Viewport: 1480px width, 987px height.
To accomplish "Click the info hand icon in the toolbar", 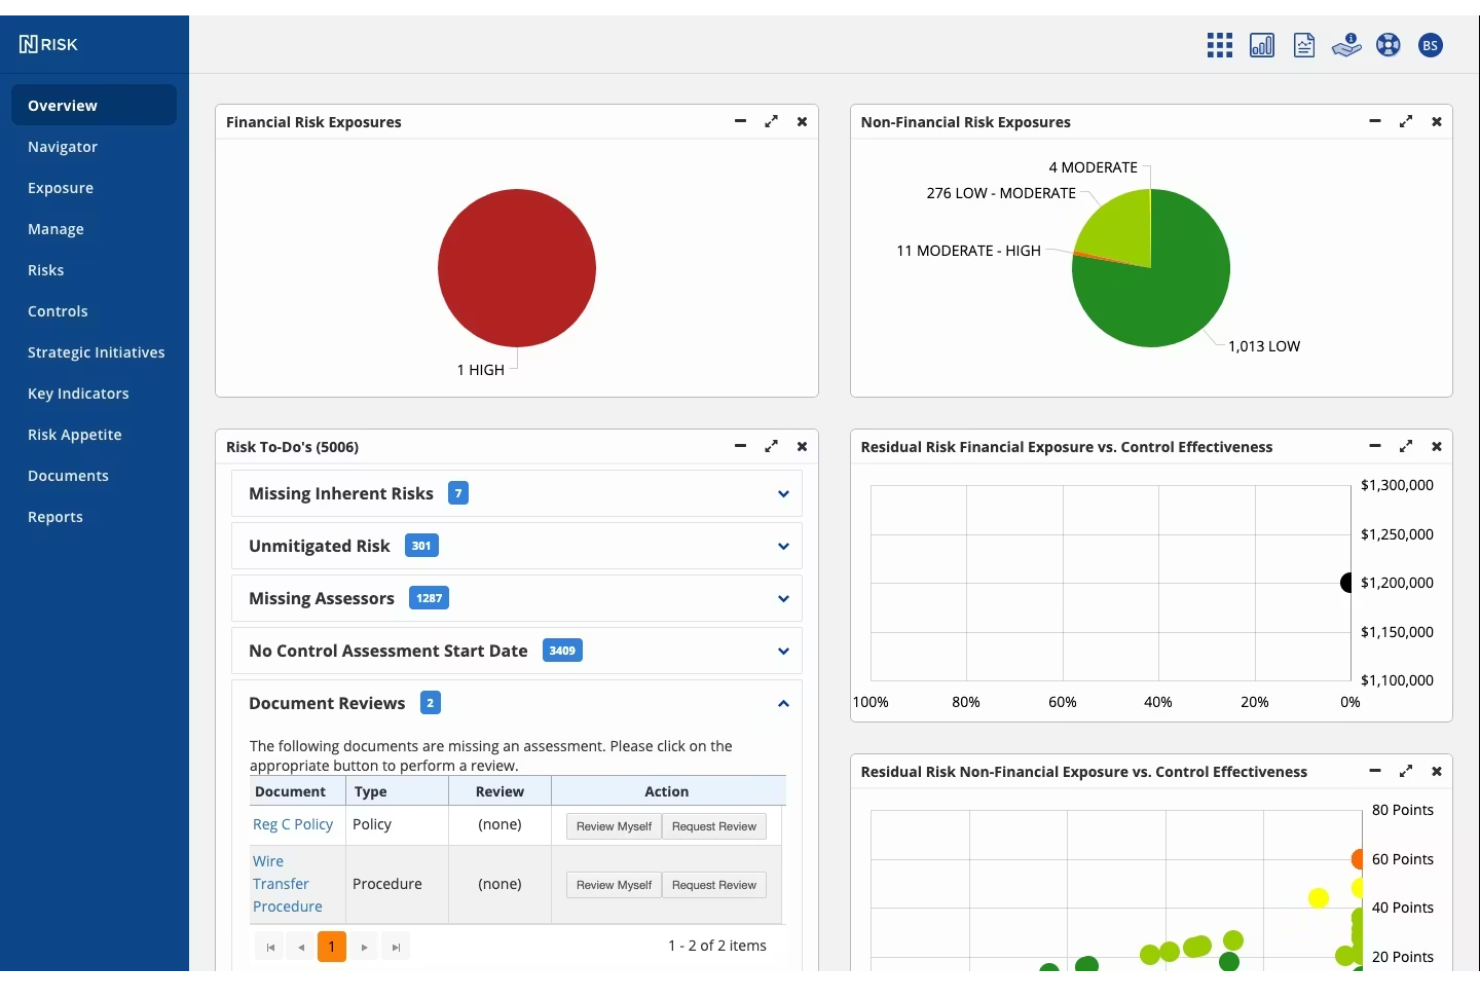I will tap(1346, 44).
